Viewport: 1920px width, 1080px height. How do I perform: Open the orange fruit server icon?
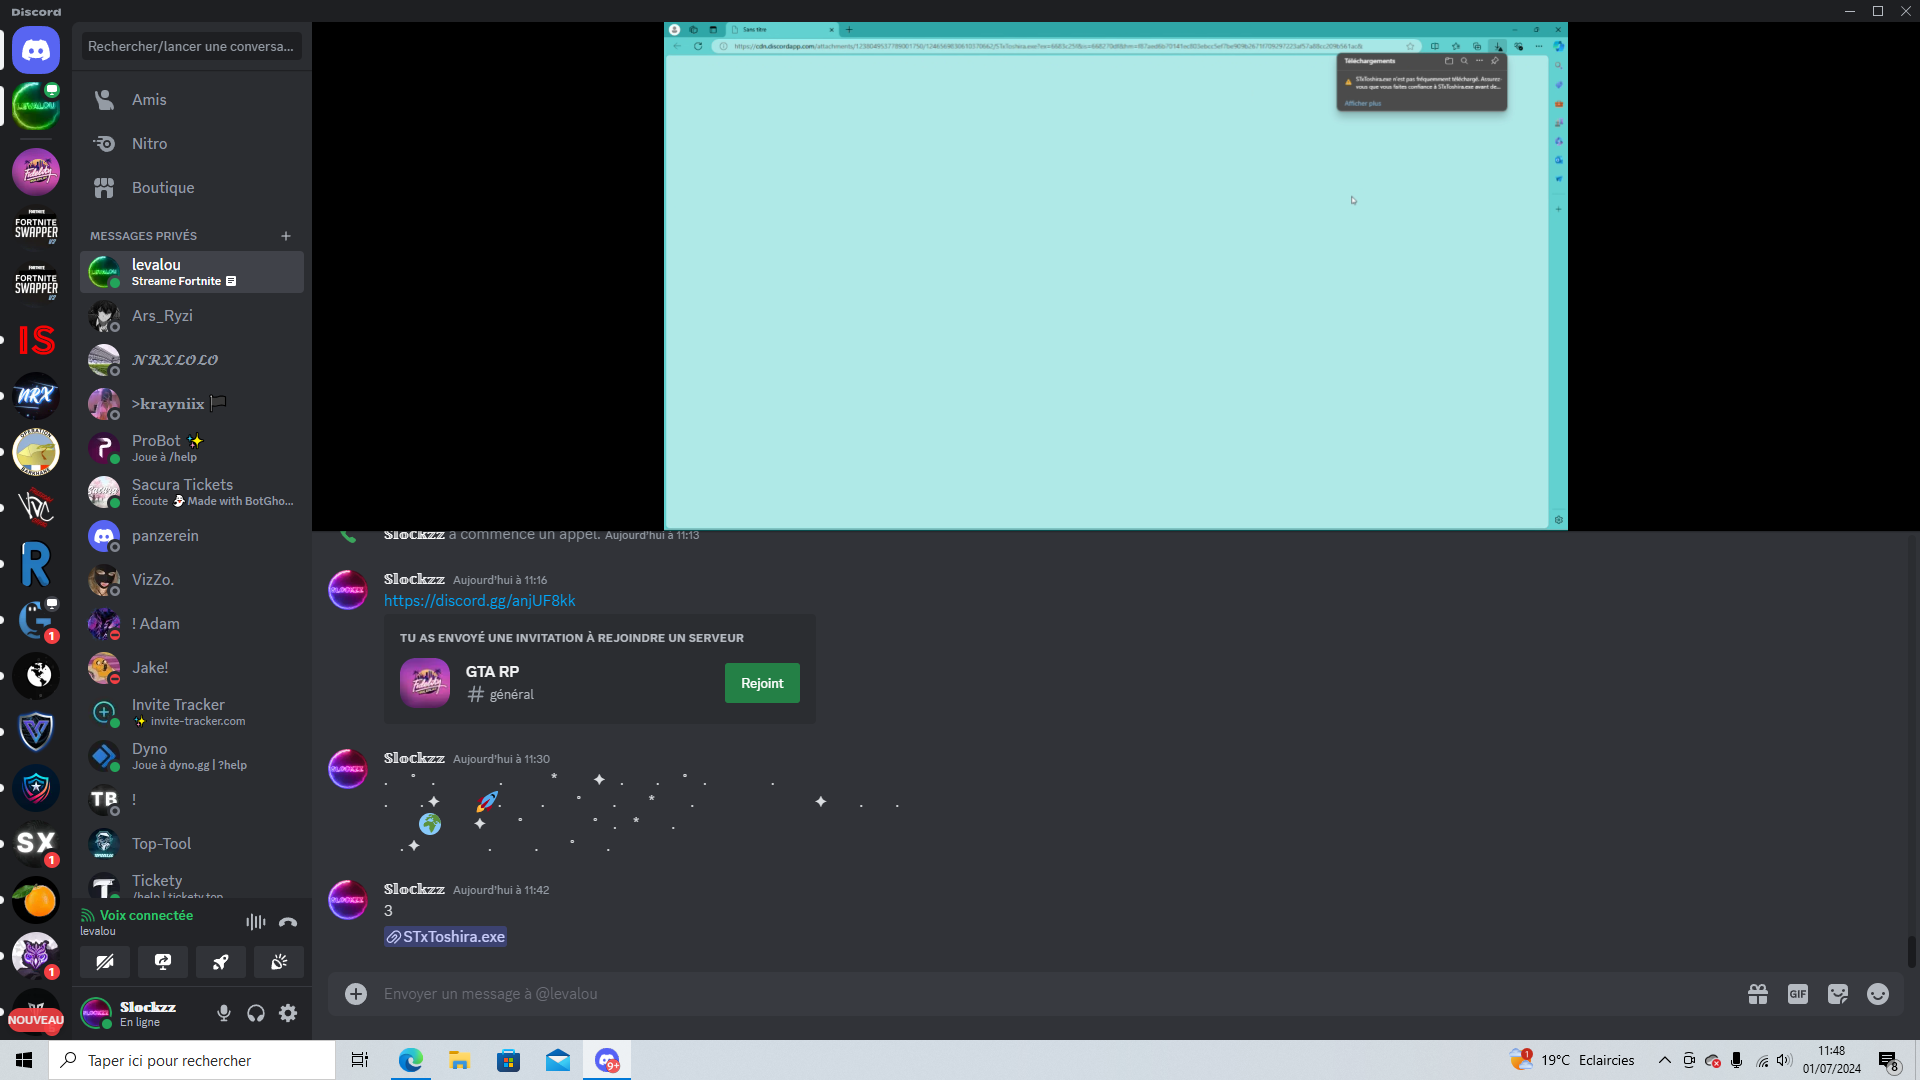(36, 900)
